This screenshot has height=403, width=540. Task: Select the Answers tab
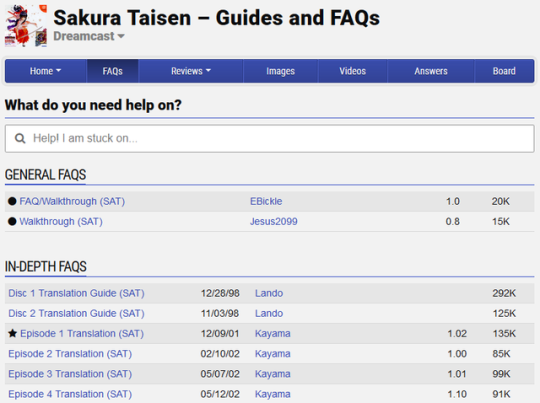pyautogui.click(x=431, y=71)
